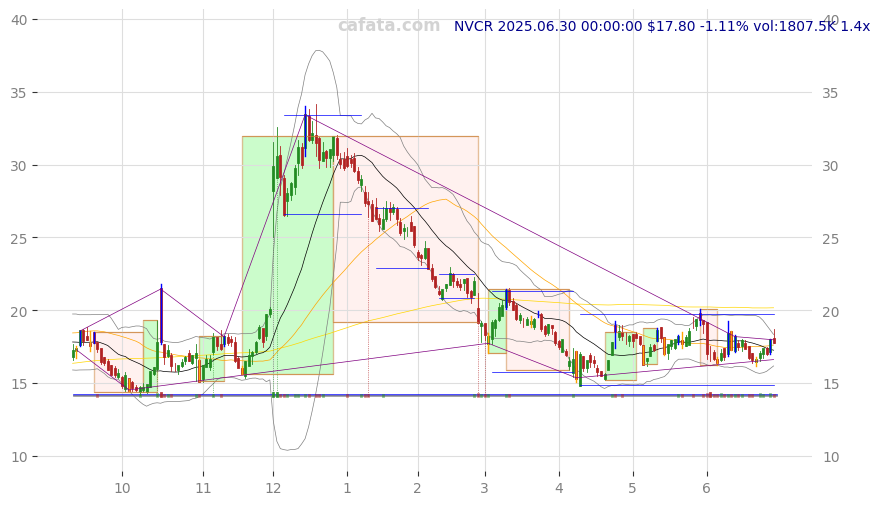Click right y-axis price label 35
880x505 pixels.
click(x=831, y=93)
